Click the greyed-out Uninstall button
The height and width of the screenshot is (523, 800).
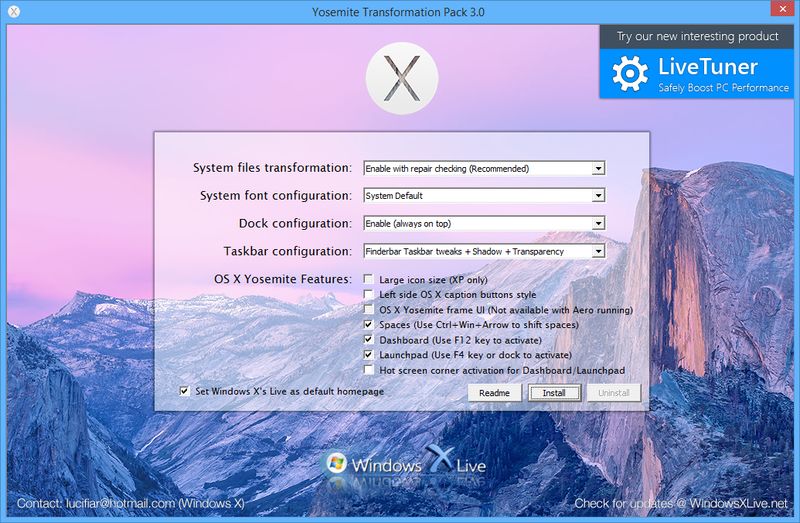pyautogui.click(x=614, y=393)
